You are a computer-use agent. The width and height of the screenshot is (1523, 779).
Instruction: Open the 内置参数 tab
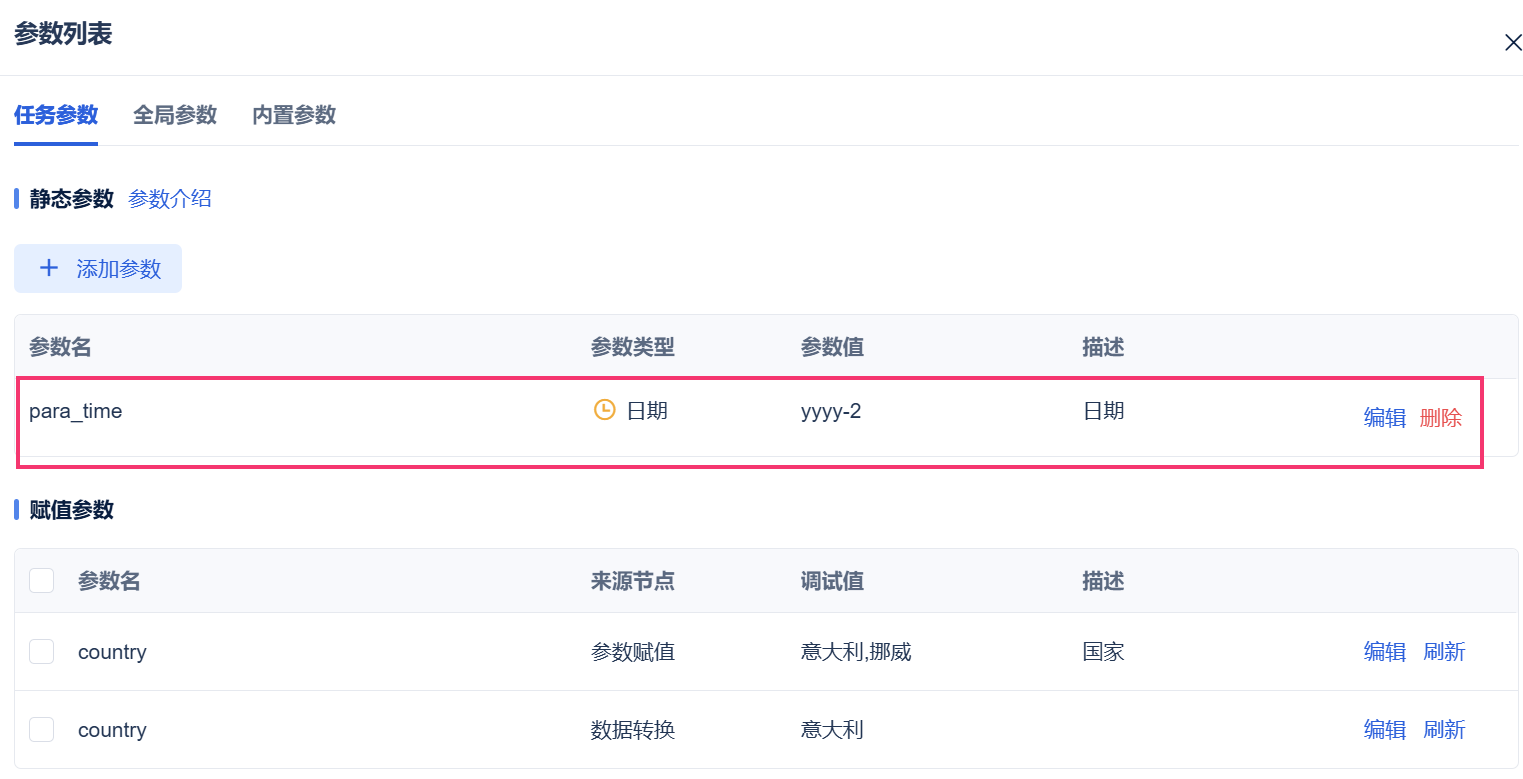294,115
